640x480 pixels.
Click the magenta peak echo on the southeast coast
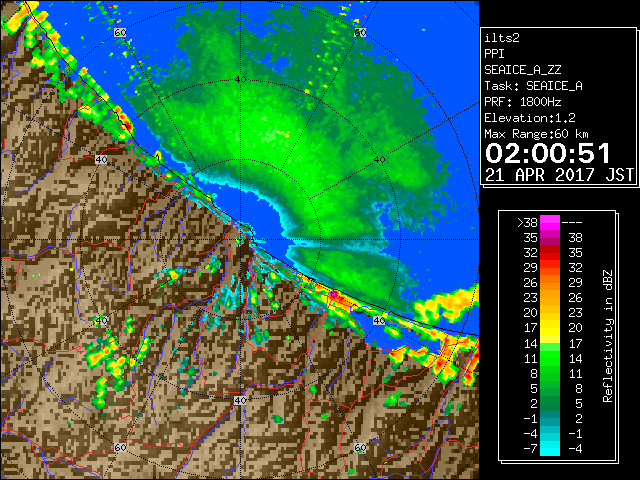pyautogui.click(x=334, y=294)
